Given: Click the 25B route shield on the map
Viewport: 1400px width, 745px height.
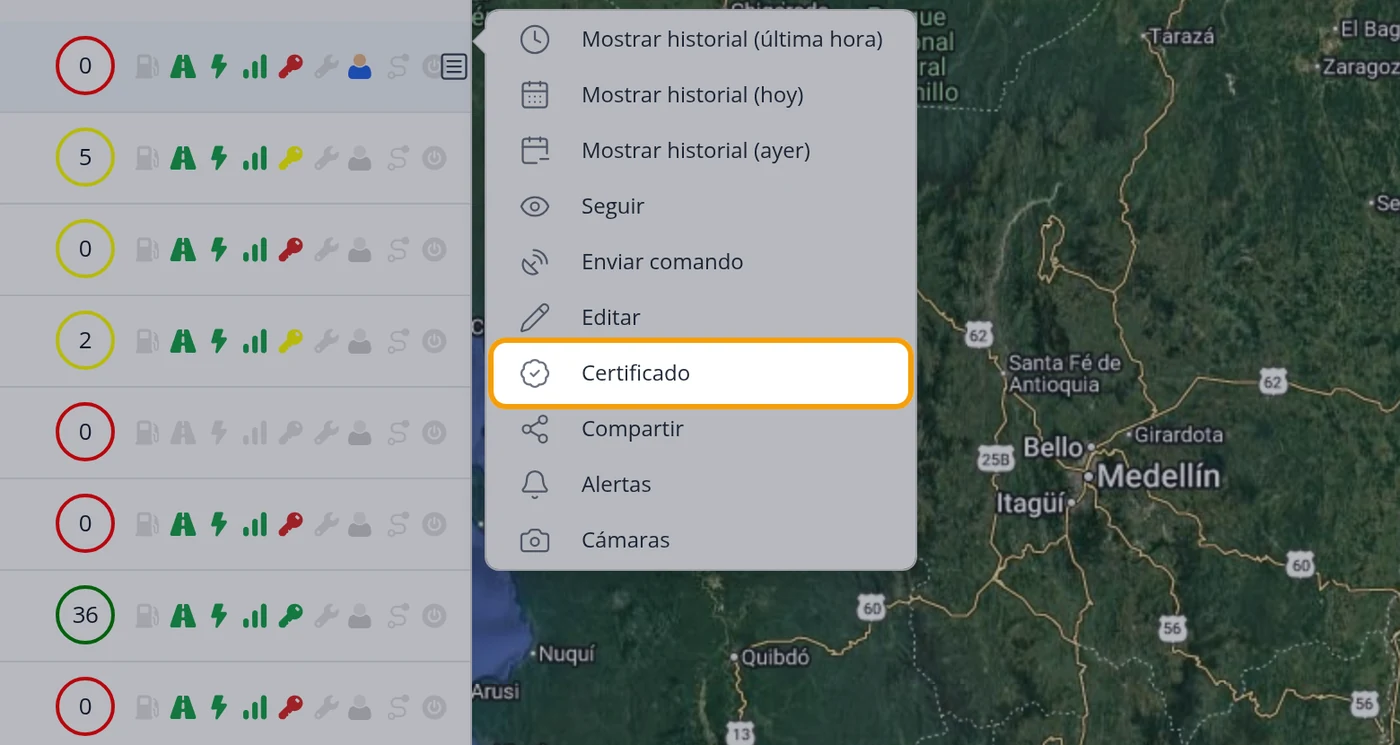Looking at the screenshot, I should (995, 460).
